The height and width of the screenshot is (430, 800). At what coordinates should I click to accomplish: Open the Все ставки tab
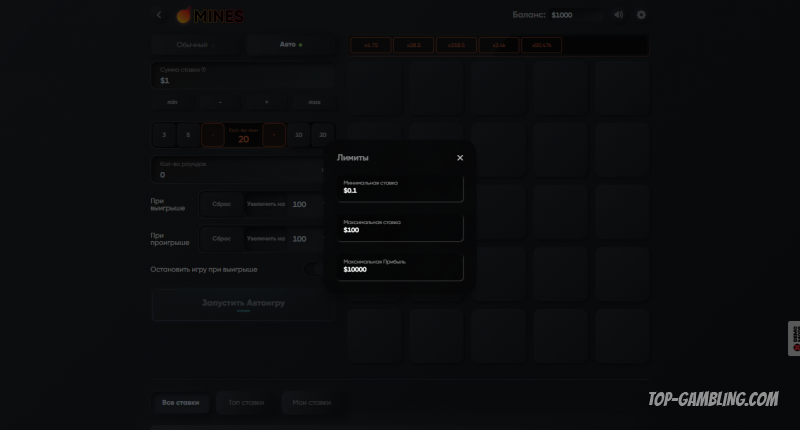point(181,403)
